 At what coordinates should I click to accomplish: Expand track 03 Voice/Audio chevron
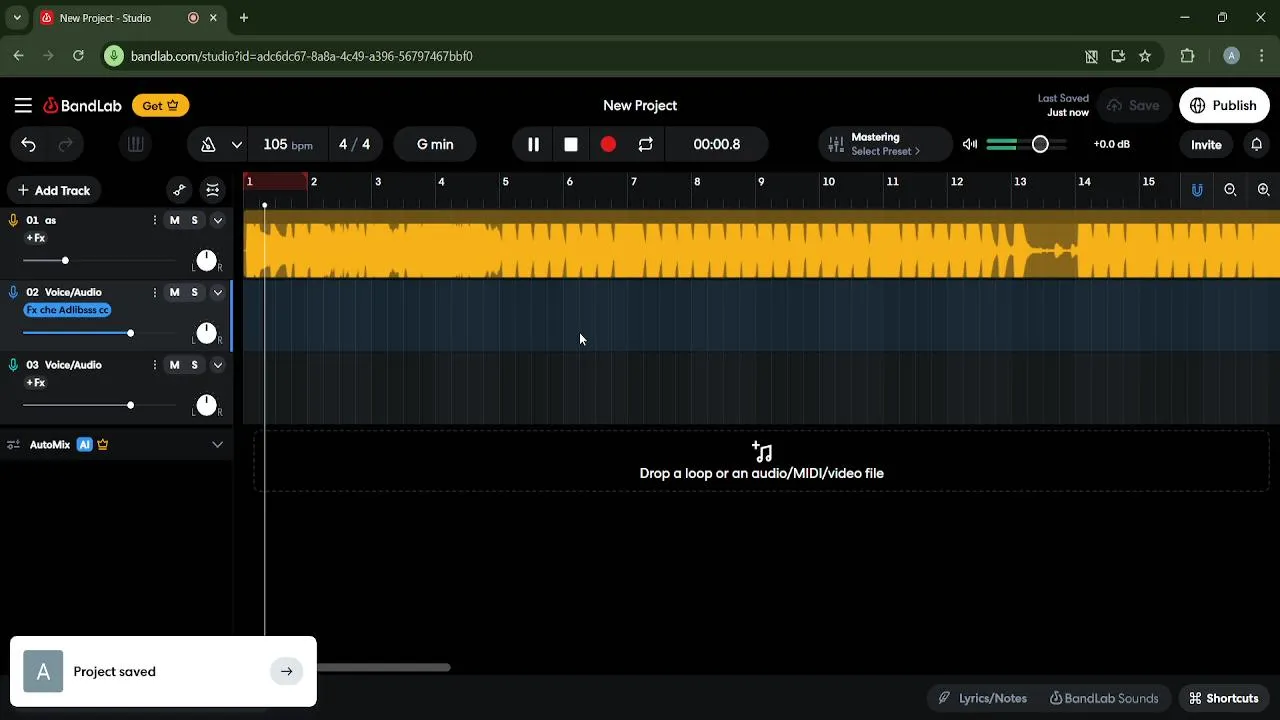[217, 365]
